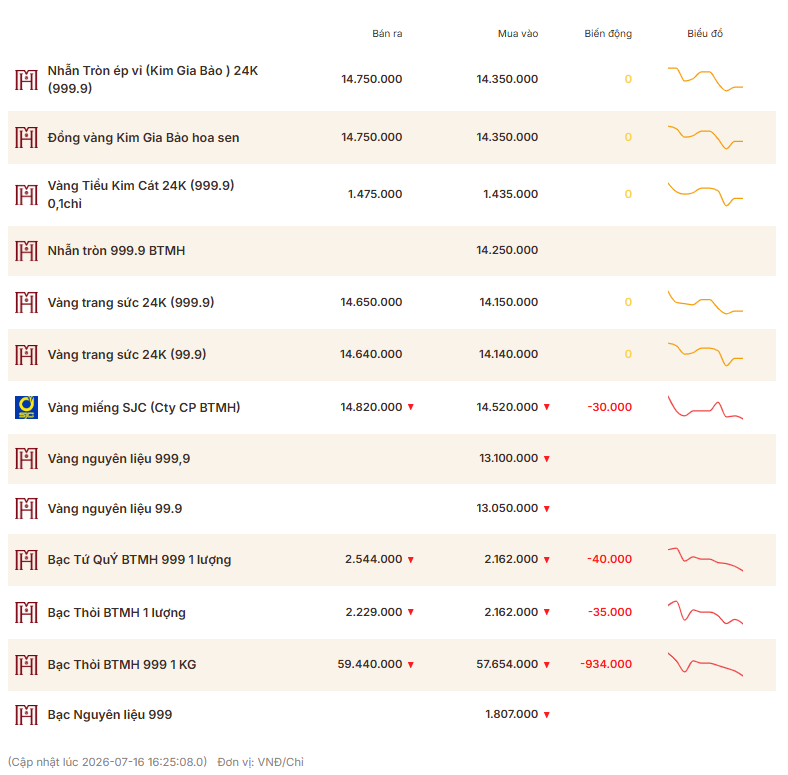Select the Vàng nguyên liệu 99.9 row
788x775 pixels.
392,509
